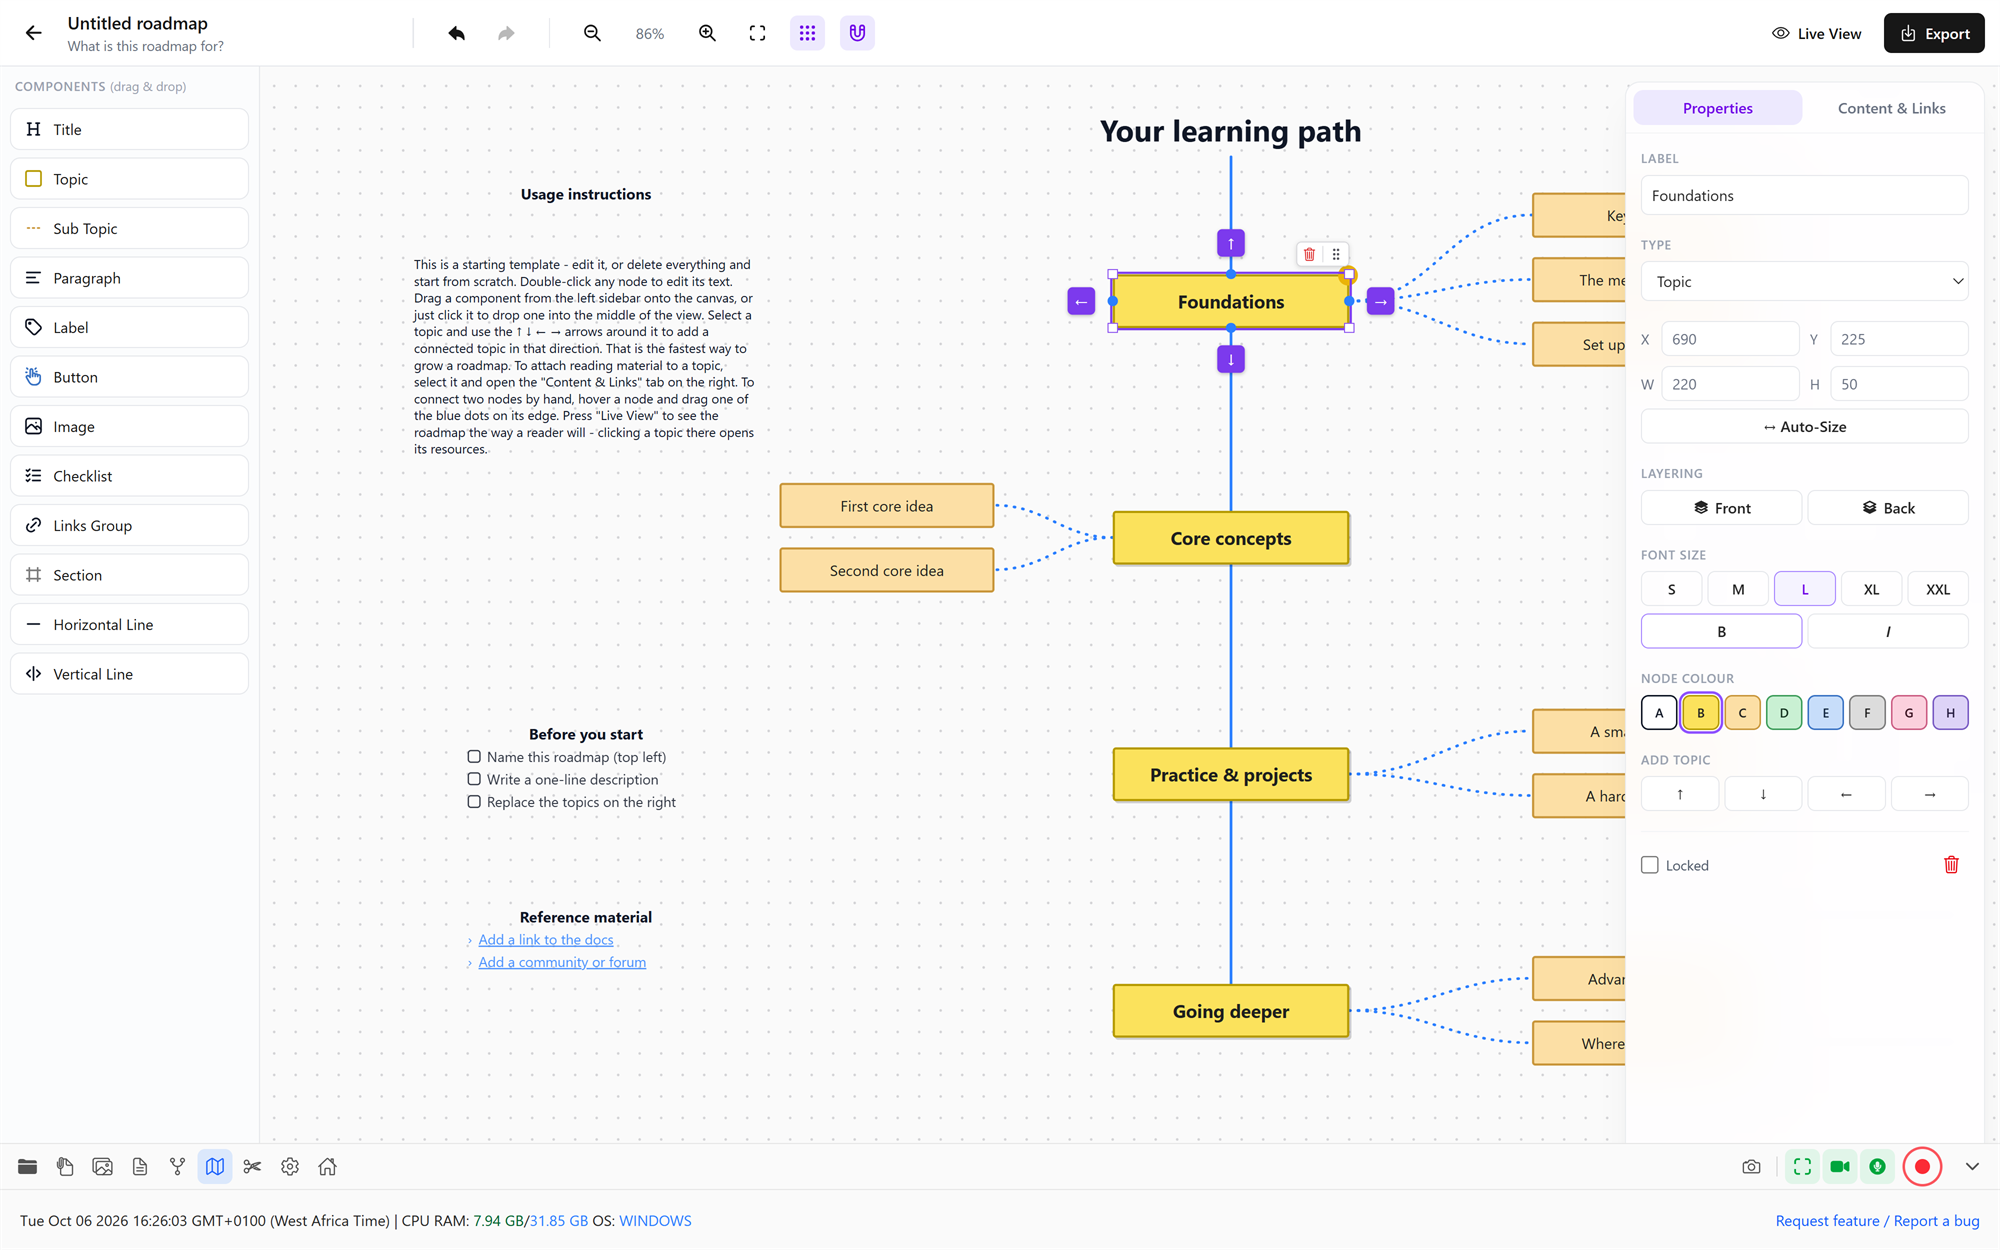This screenshot has width=2000, height=1250.
Task: Choose node colour A
Action: (1659, 713)
